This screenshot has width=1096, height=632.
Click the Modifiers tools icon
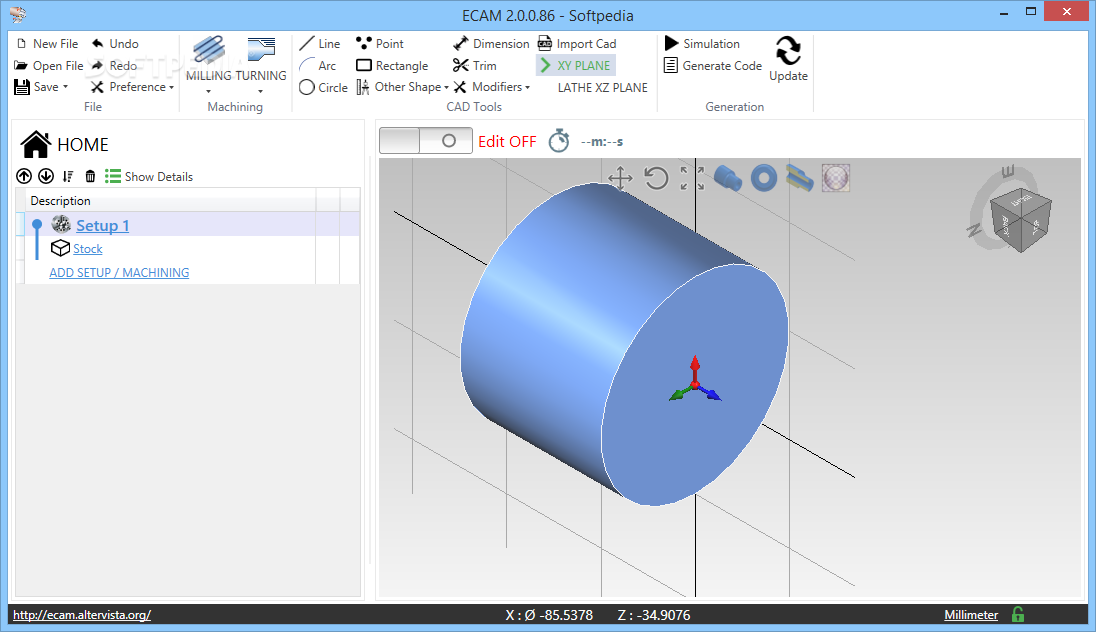tap(460, 87)
